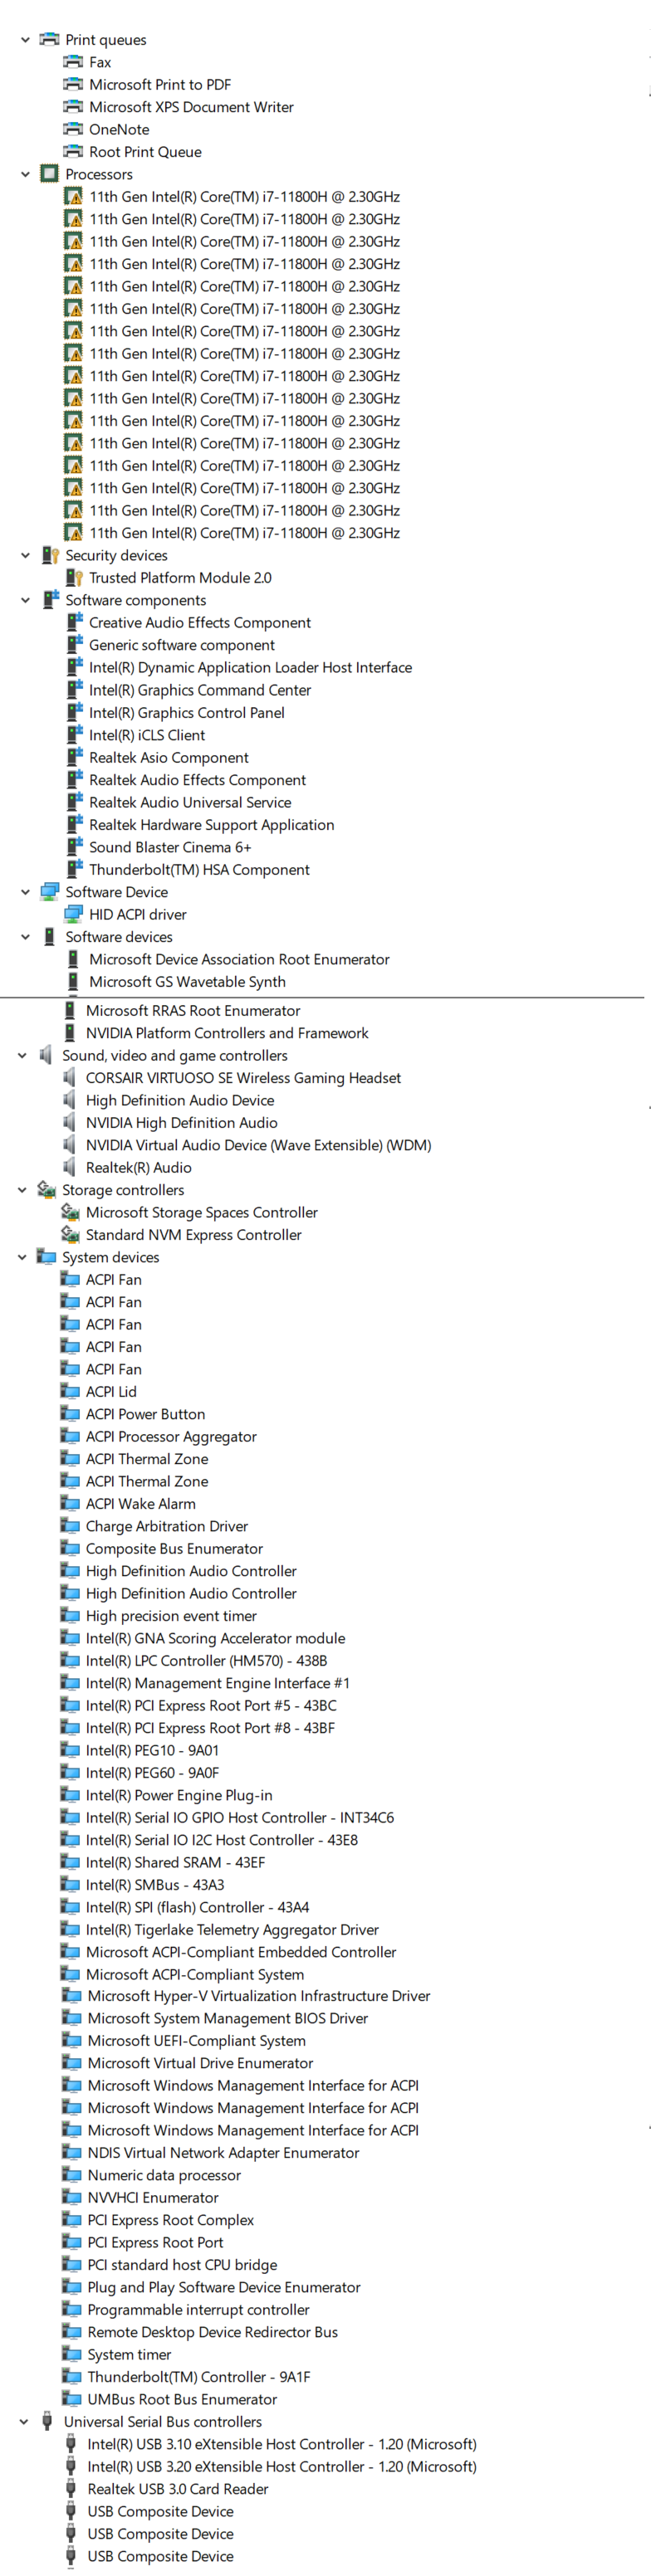Click the Realtek(R) Audio speaker icon
651x2576 pixels.
click(x=69, y=1167)
